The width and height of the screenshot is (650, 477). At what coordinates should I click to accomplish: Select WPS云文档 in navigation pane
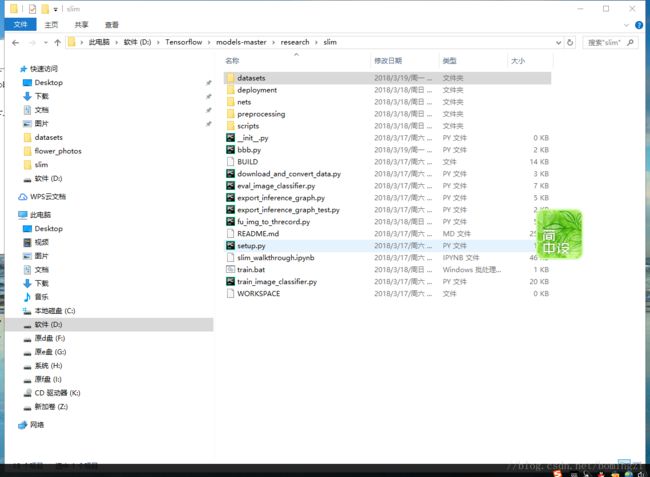tap(48, 196)
